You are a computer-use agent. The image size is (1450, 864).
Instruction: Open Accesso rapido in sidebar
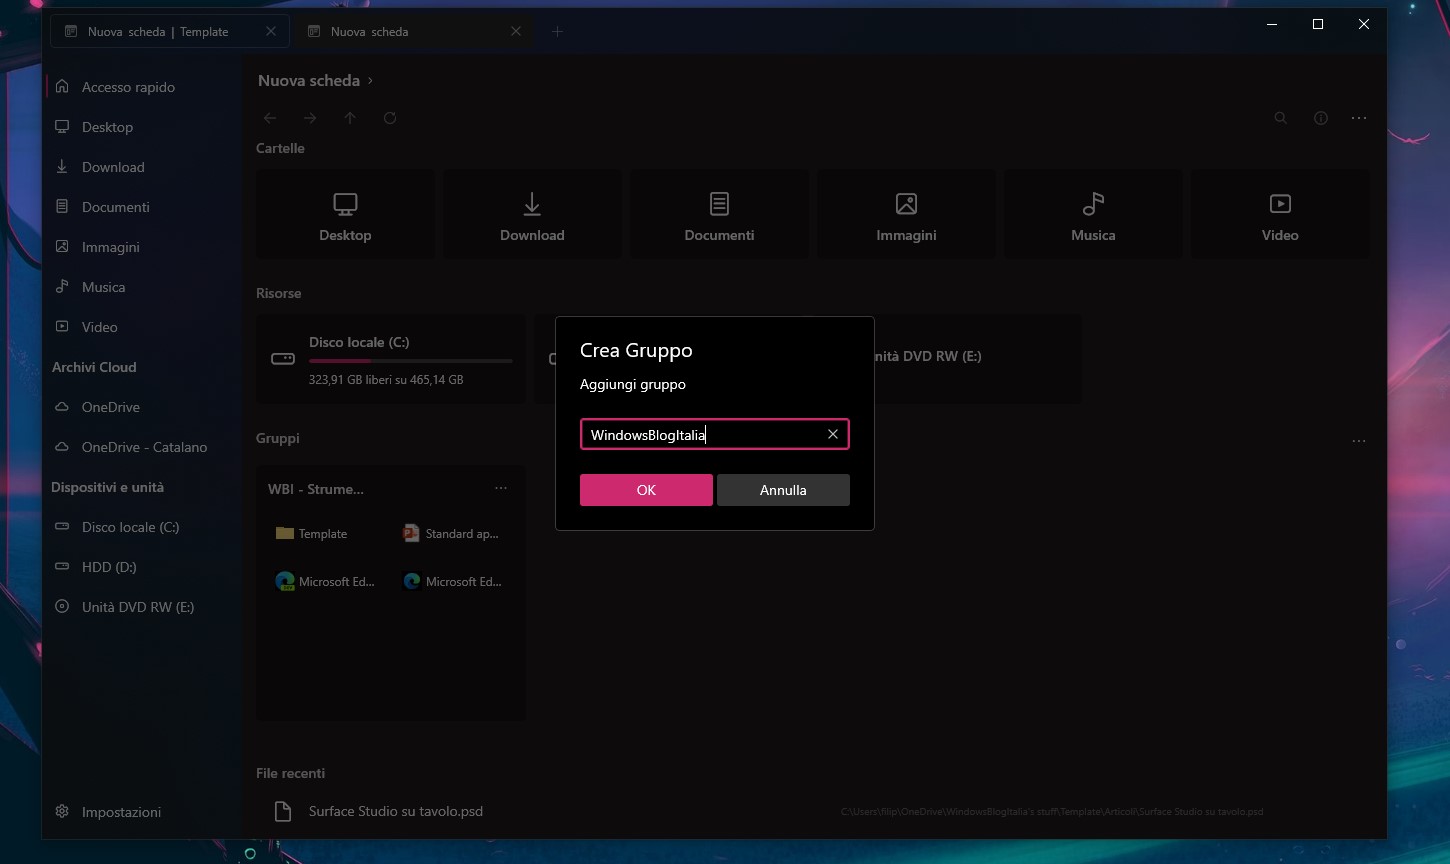[141, 87]
